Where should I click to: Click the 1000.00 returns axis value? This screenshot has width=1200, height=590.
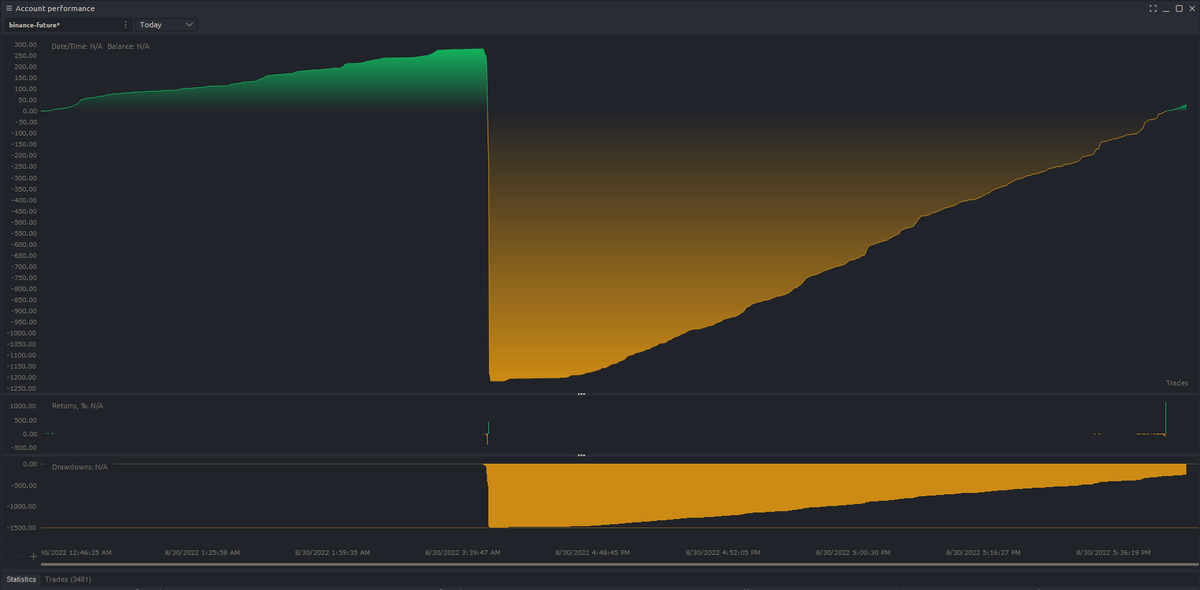coord(23,406)
